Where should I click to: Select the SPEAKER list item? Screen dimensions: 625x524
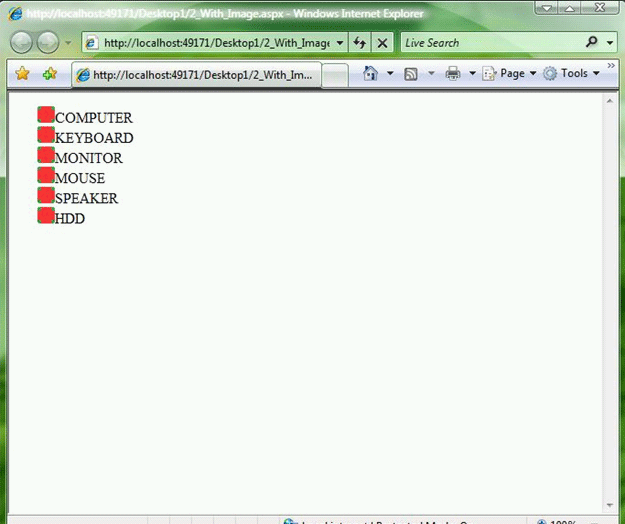click(86, 198)
